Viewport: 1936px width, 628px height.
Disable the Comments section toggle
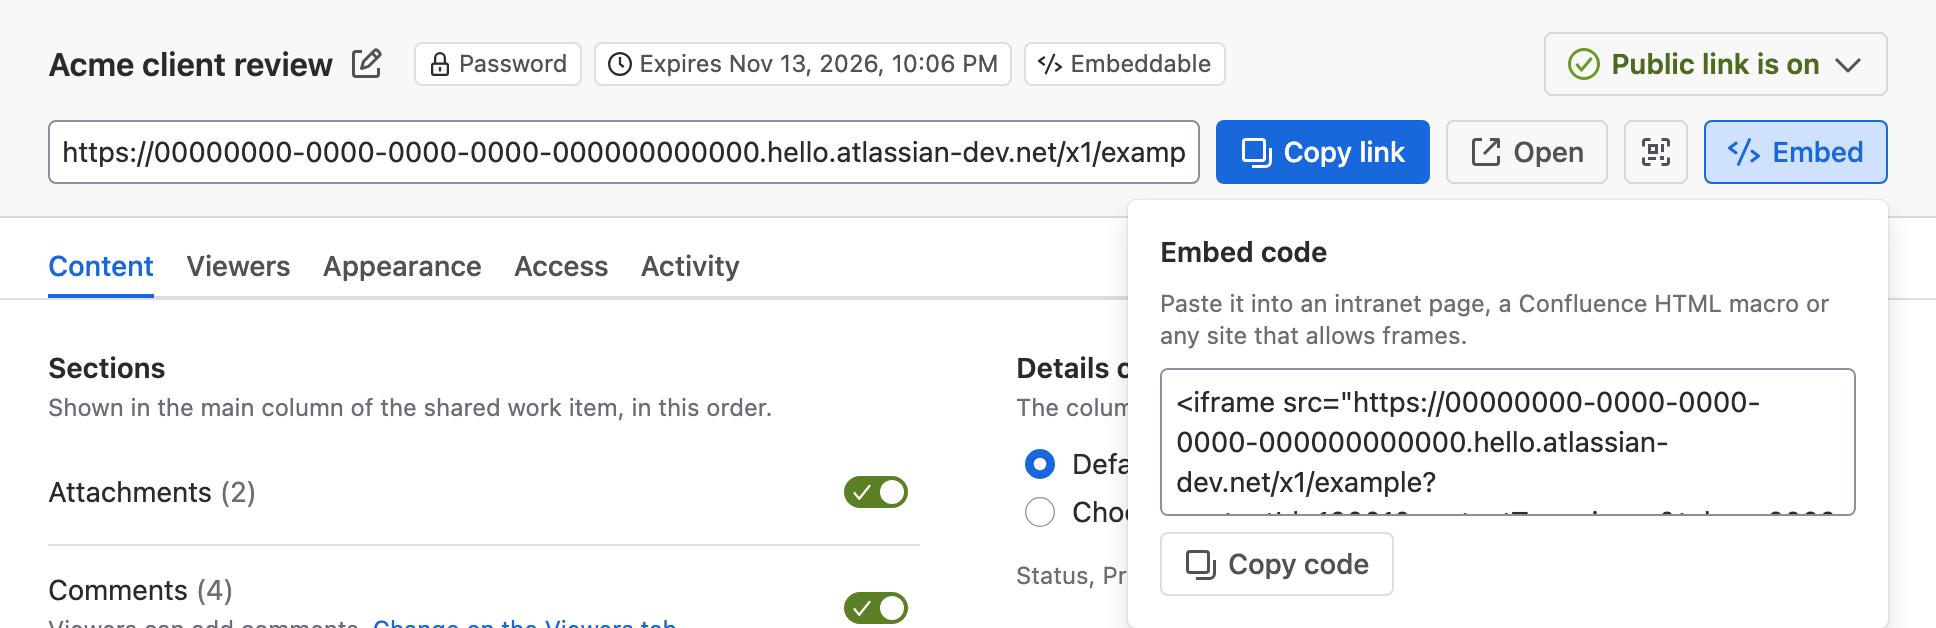pyautogui.click(x=876, y=608)
